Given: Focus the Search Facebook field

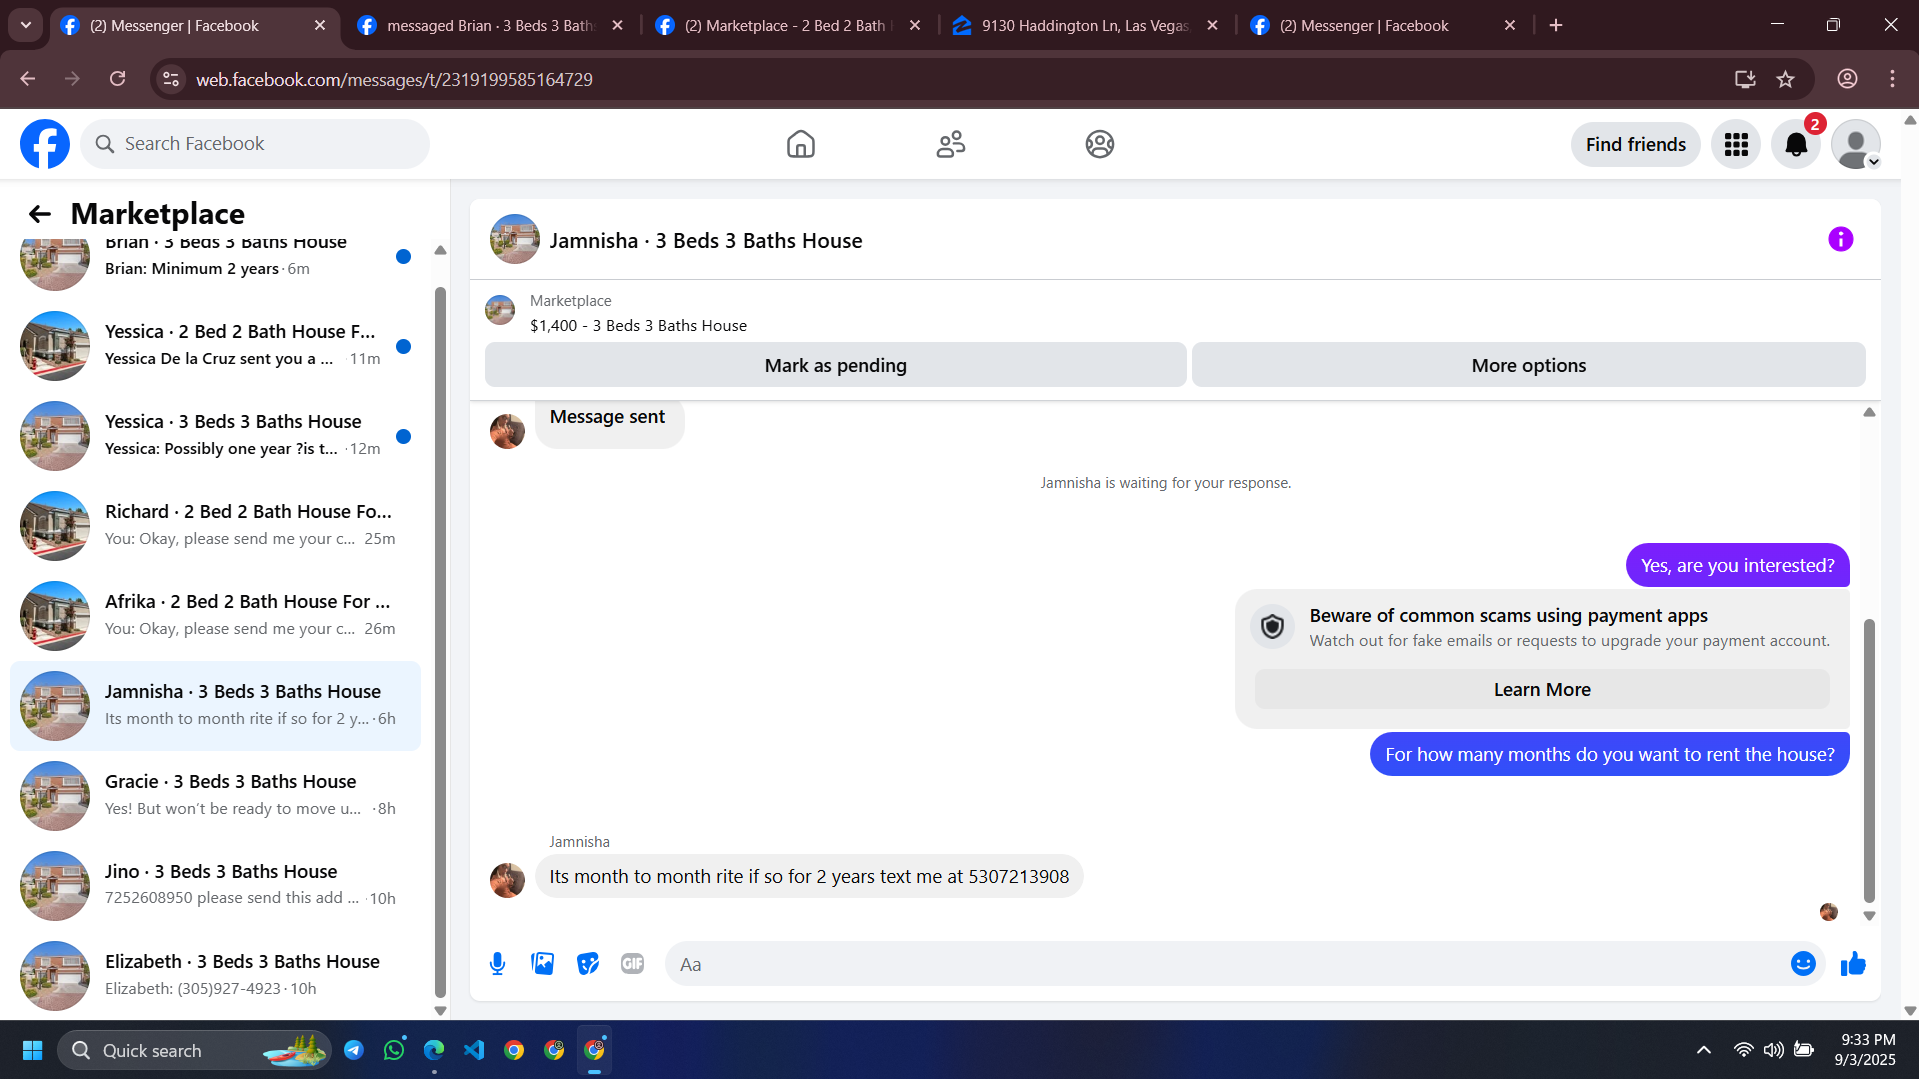Looking at the screenshot, I should point(255,144).
